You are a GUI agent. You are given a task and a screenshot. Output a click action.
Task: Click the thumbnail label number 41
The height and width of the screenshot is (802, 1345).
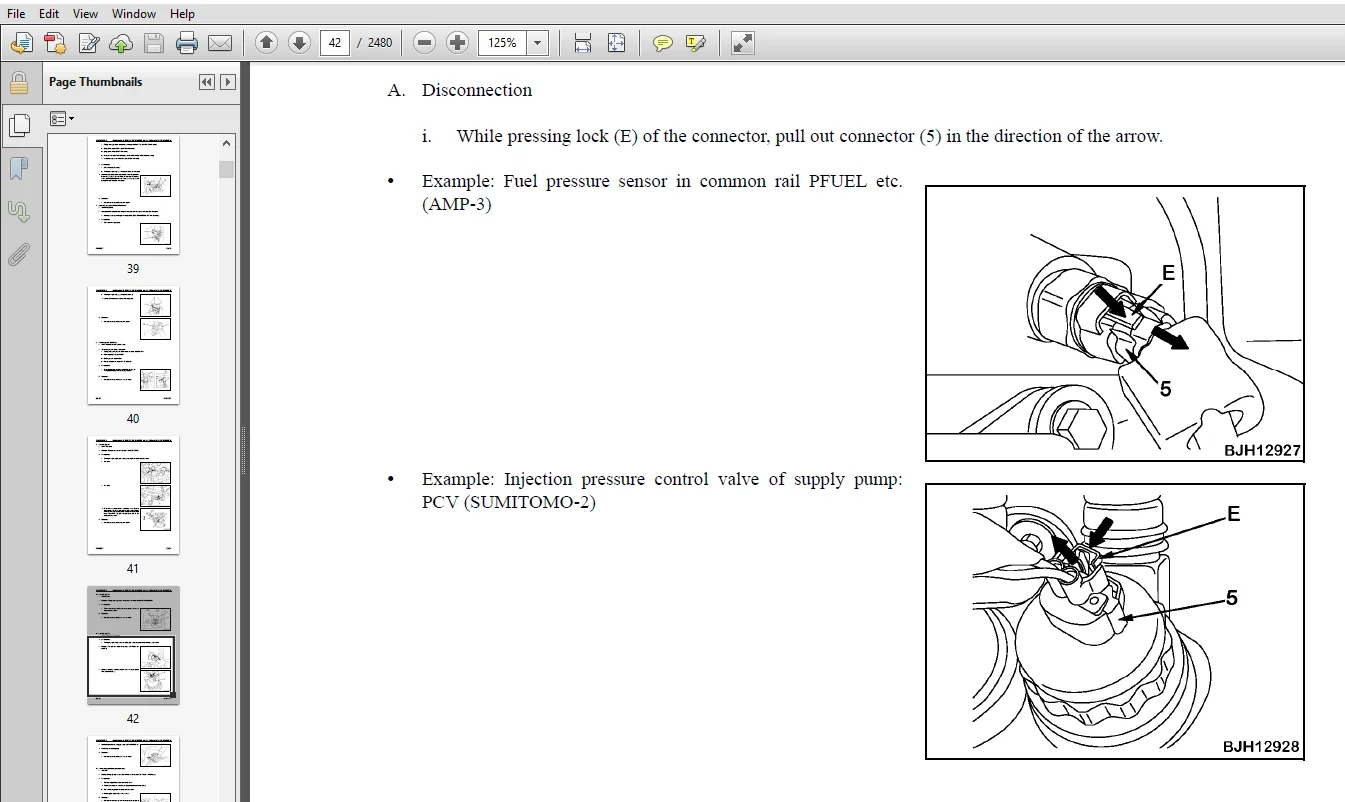point(133,568)
